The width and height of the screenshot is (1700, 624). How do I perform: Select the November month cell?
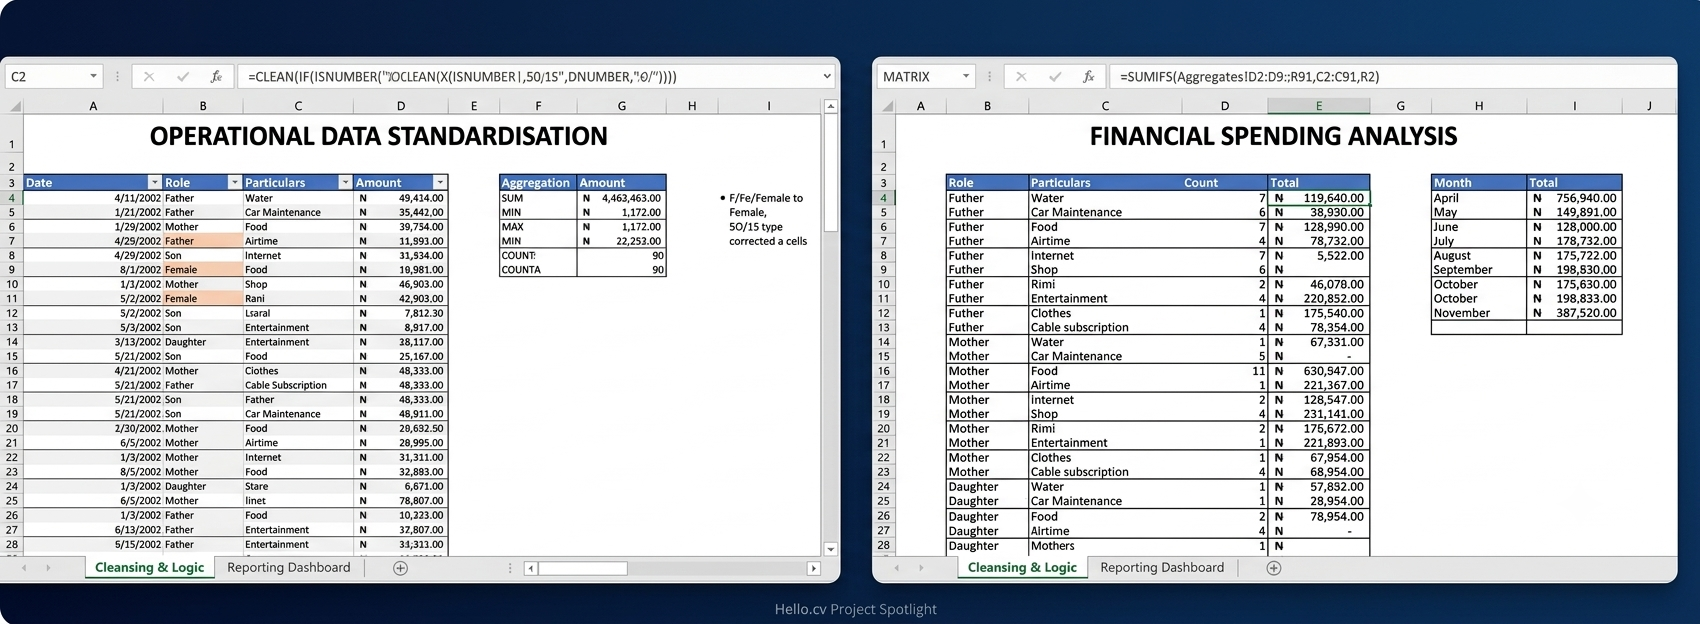1478,313
